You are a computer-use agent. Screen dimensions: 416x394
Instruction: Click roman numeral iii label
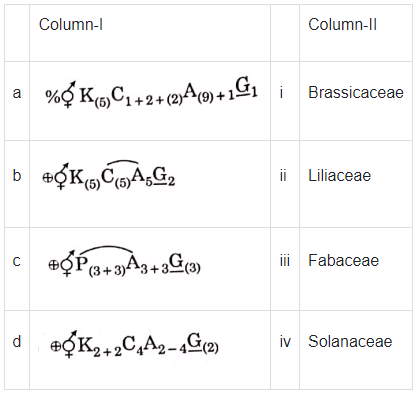click(x=285, y=260)
